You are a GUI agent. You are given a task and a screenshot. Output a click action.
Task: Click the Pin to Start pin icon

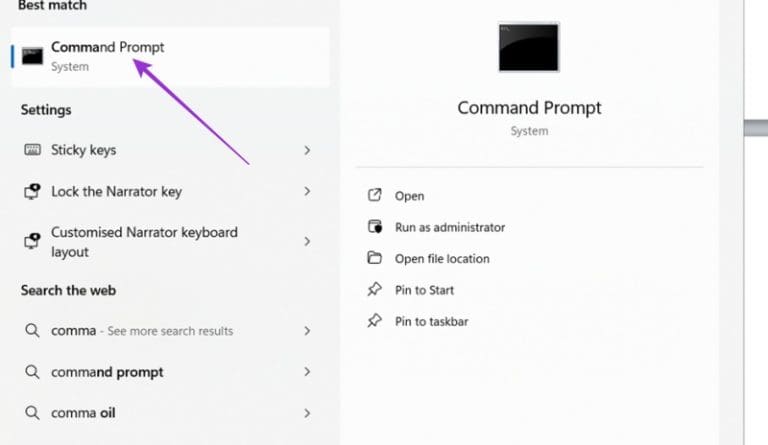(x=375, y=290)
